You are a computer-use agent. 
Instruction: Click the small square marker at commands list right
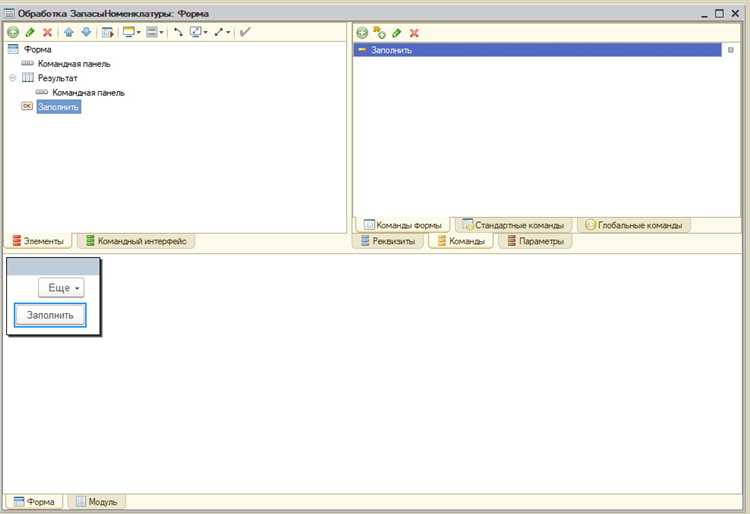(730, 50)
